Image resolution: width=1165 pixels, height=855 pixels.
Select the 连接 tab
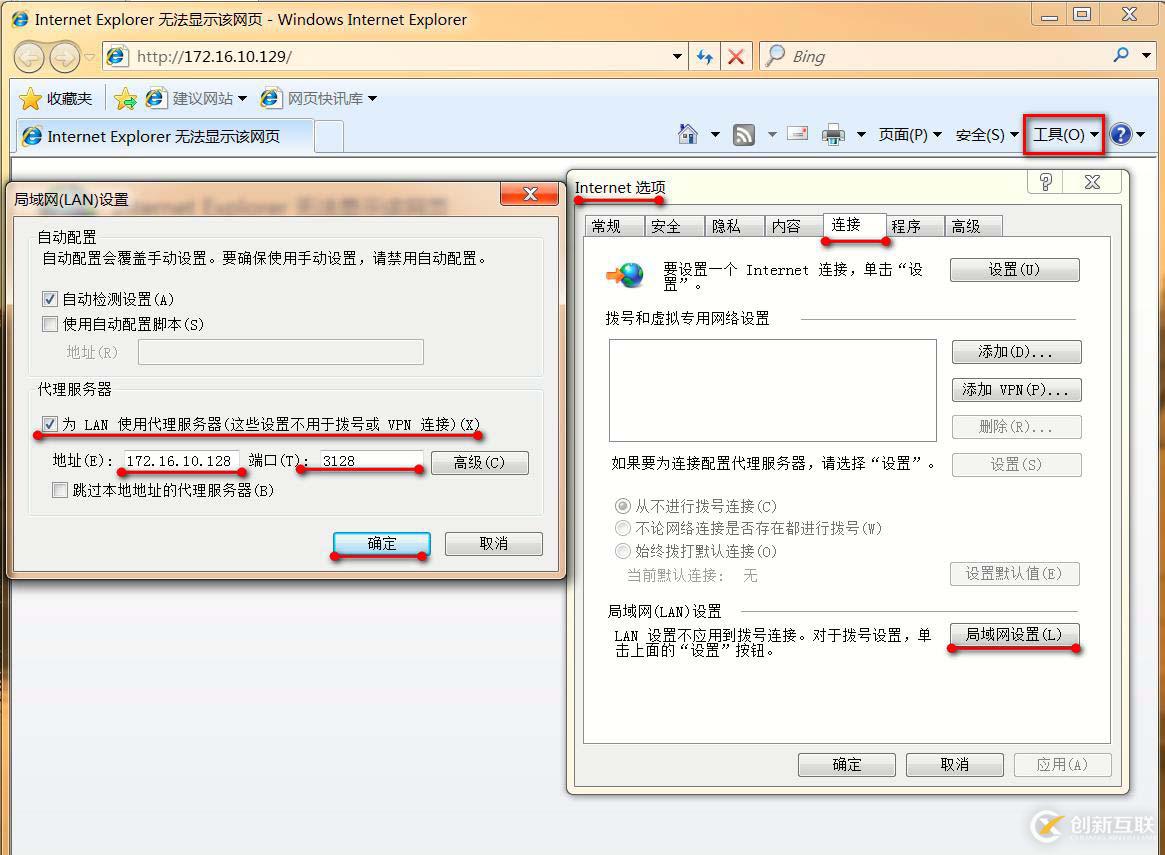click(x=854, y=224)
